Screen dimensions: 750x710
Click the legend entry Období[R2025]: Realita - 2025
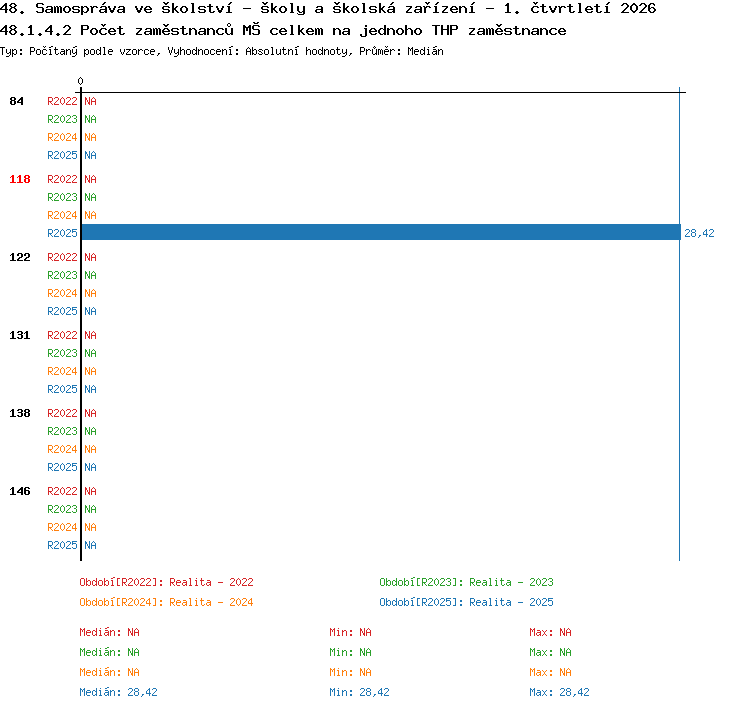(x=466, y=602)
